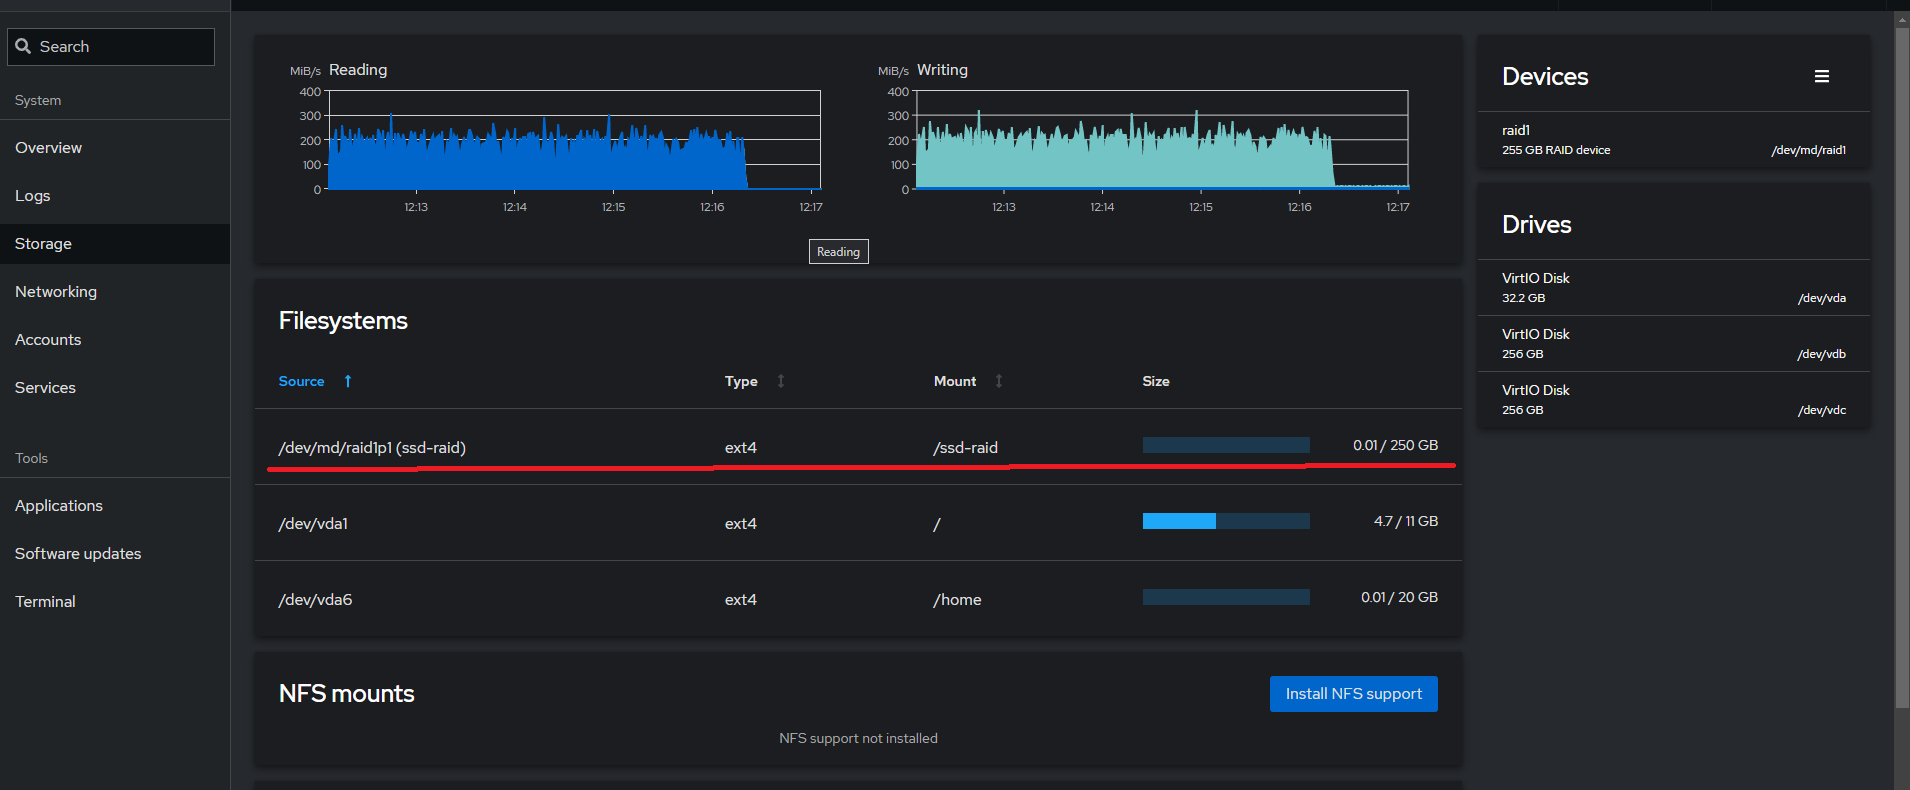Click the Devices panel heading
This screenshot has width=1910, height=790.
[1545, 77]
